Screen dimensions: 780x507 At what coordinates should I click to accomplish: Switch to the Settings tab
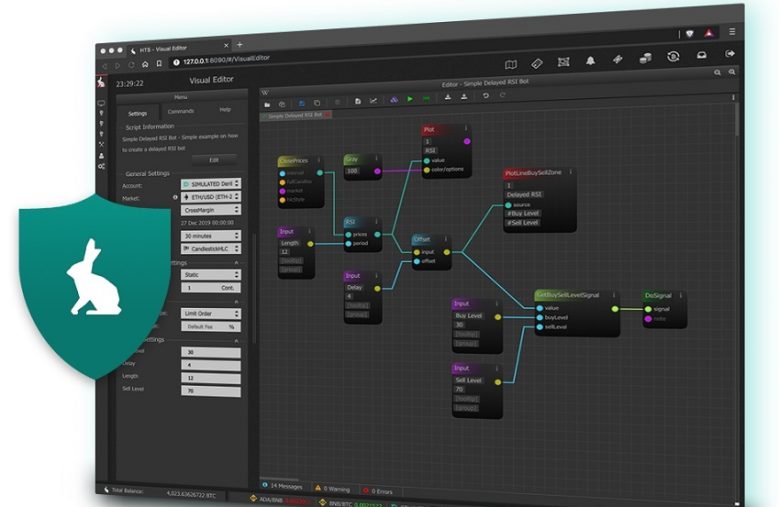[x=138, y=113]
